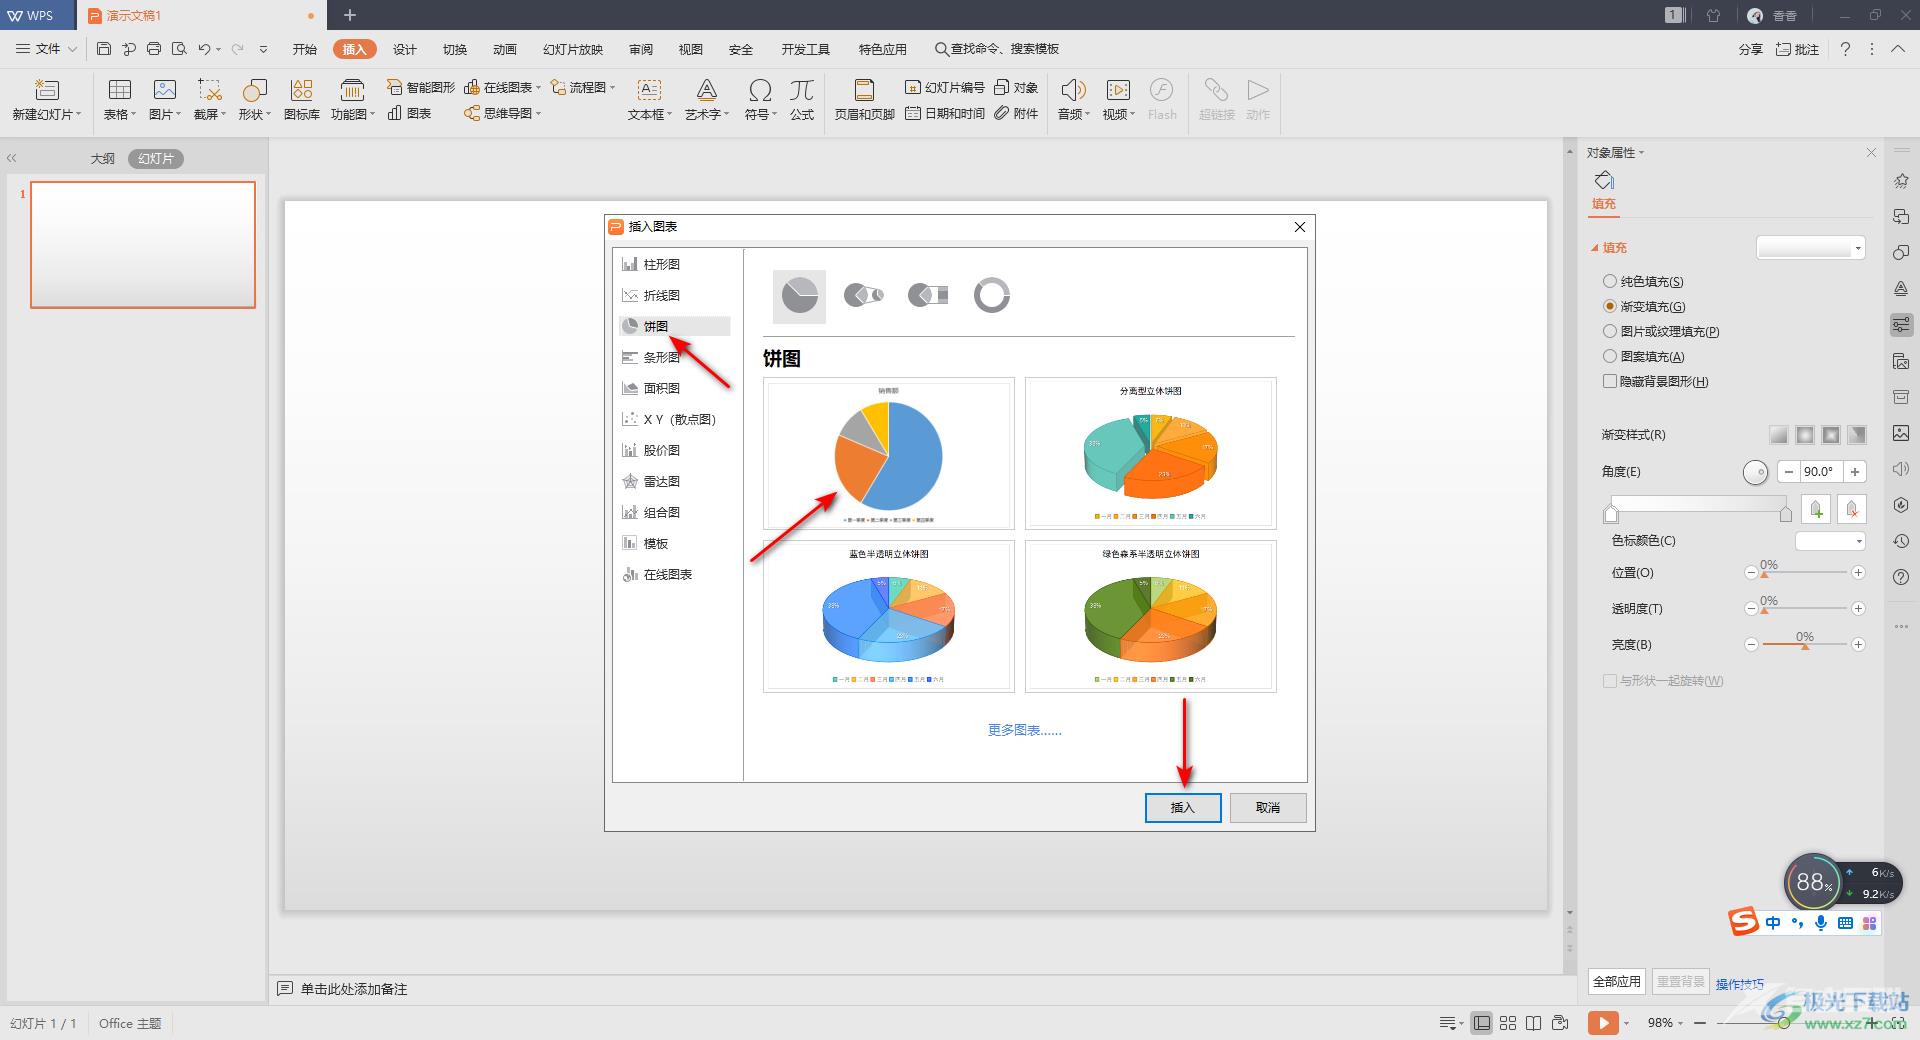Click the 插入 button in dialog
1920x1040 pixels.
tap(1183, 808)
